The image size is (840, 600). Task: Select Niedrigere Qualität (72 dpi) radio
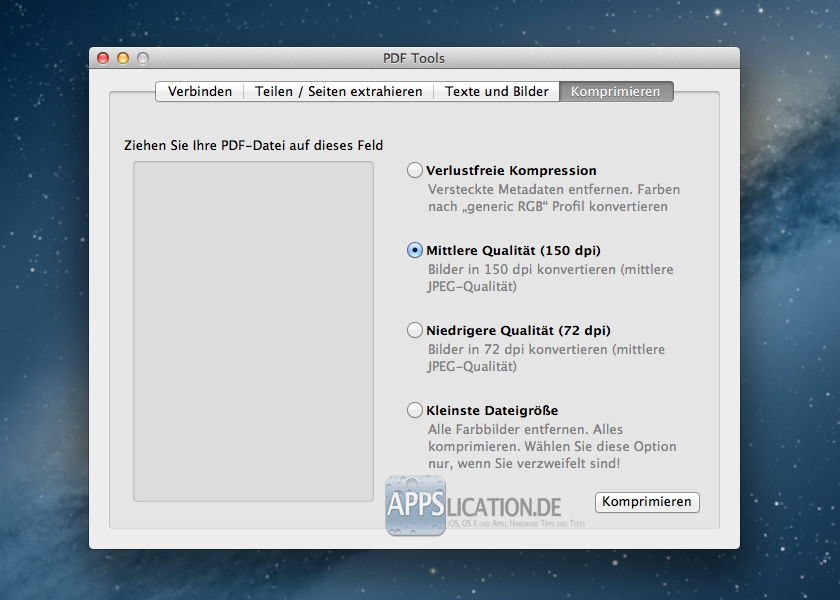(x=415, y=330)
